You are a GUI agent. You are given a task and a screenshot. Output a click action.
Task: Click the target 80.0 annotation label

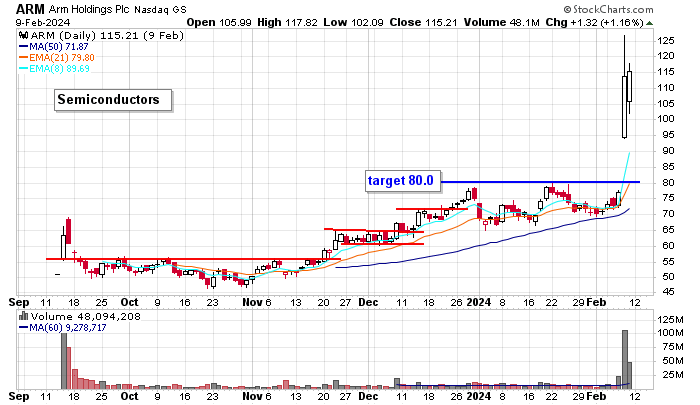(403, 181)
